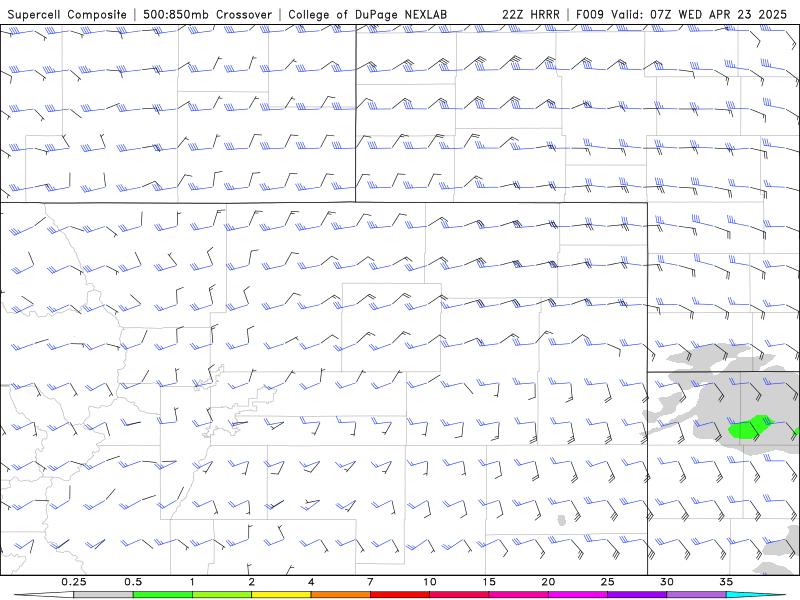This screenshot has width=800, height=600.
Task: Select the purple 25–30 legend segment
Action: 637,595
